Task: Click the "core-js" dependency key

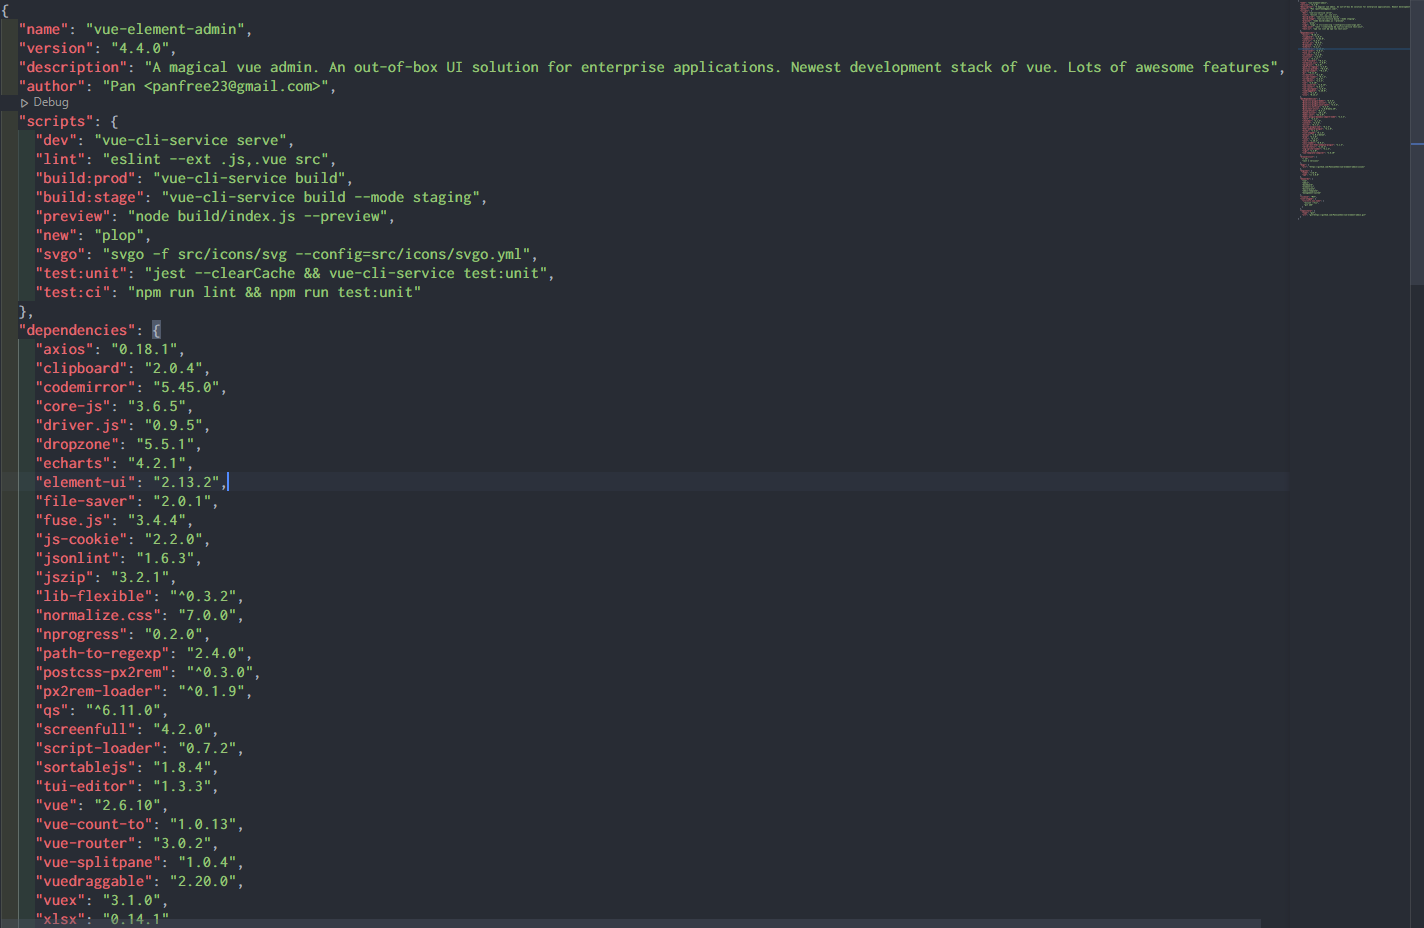Action: [x=73, y=406]
